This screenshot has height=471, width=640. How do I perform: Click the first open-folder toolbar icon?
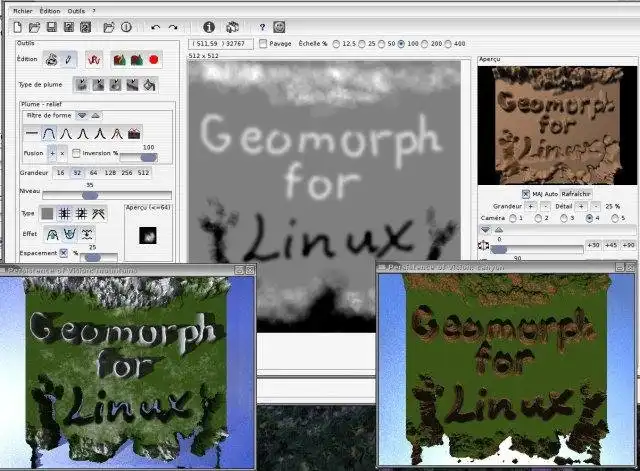click(x=34, y=27)
